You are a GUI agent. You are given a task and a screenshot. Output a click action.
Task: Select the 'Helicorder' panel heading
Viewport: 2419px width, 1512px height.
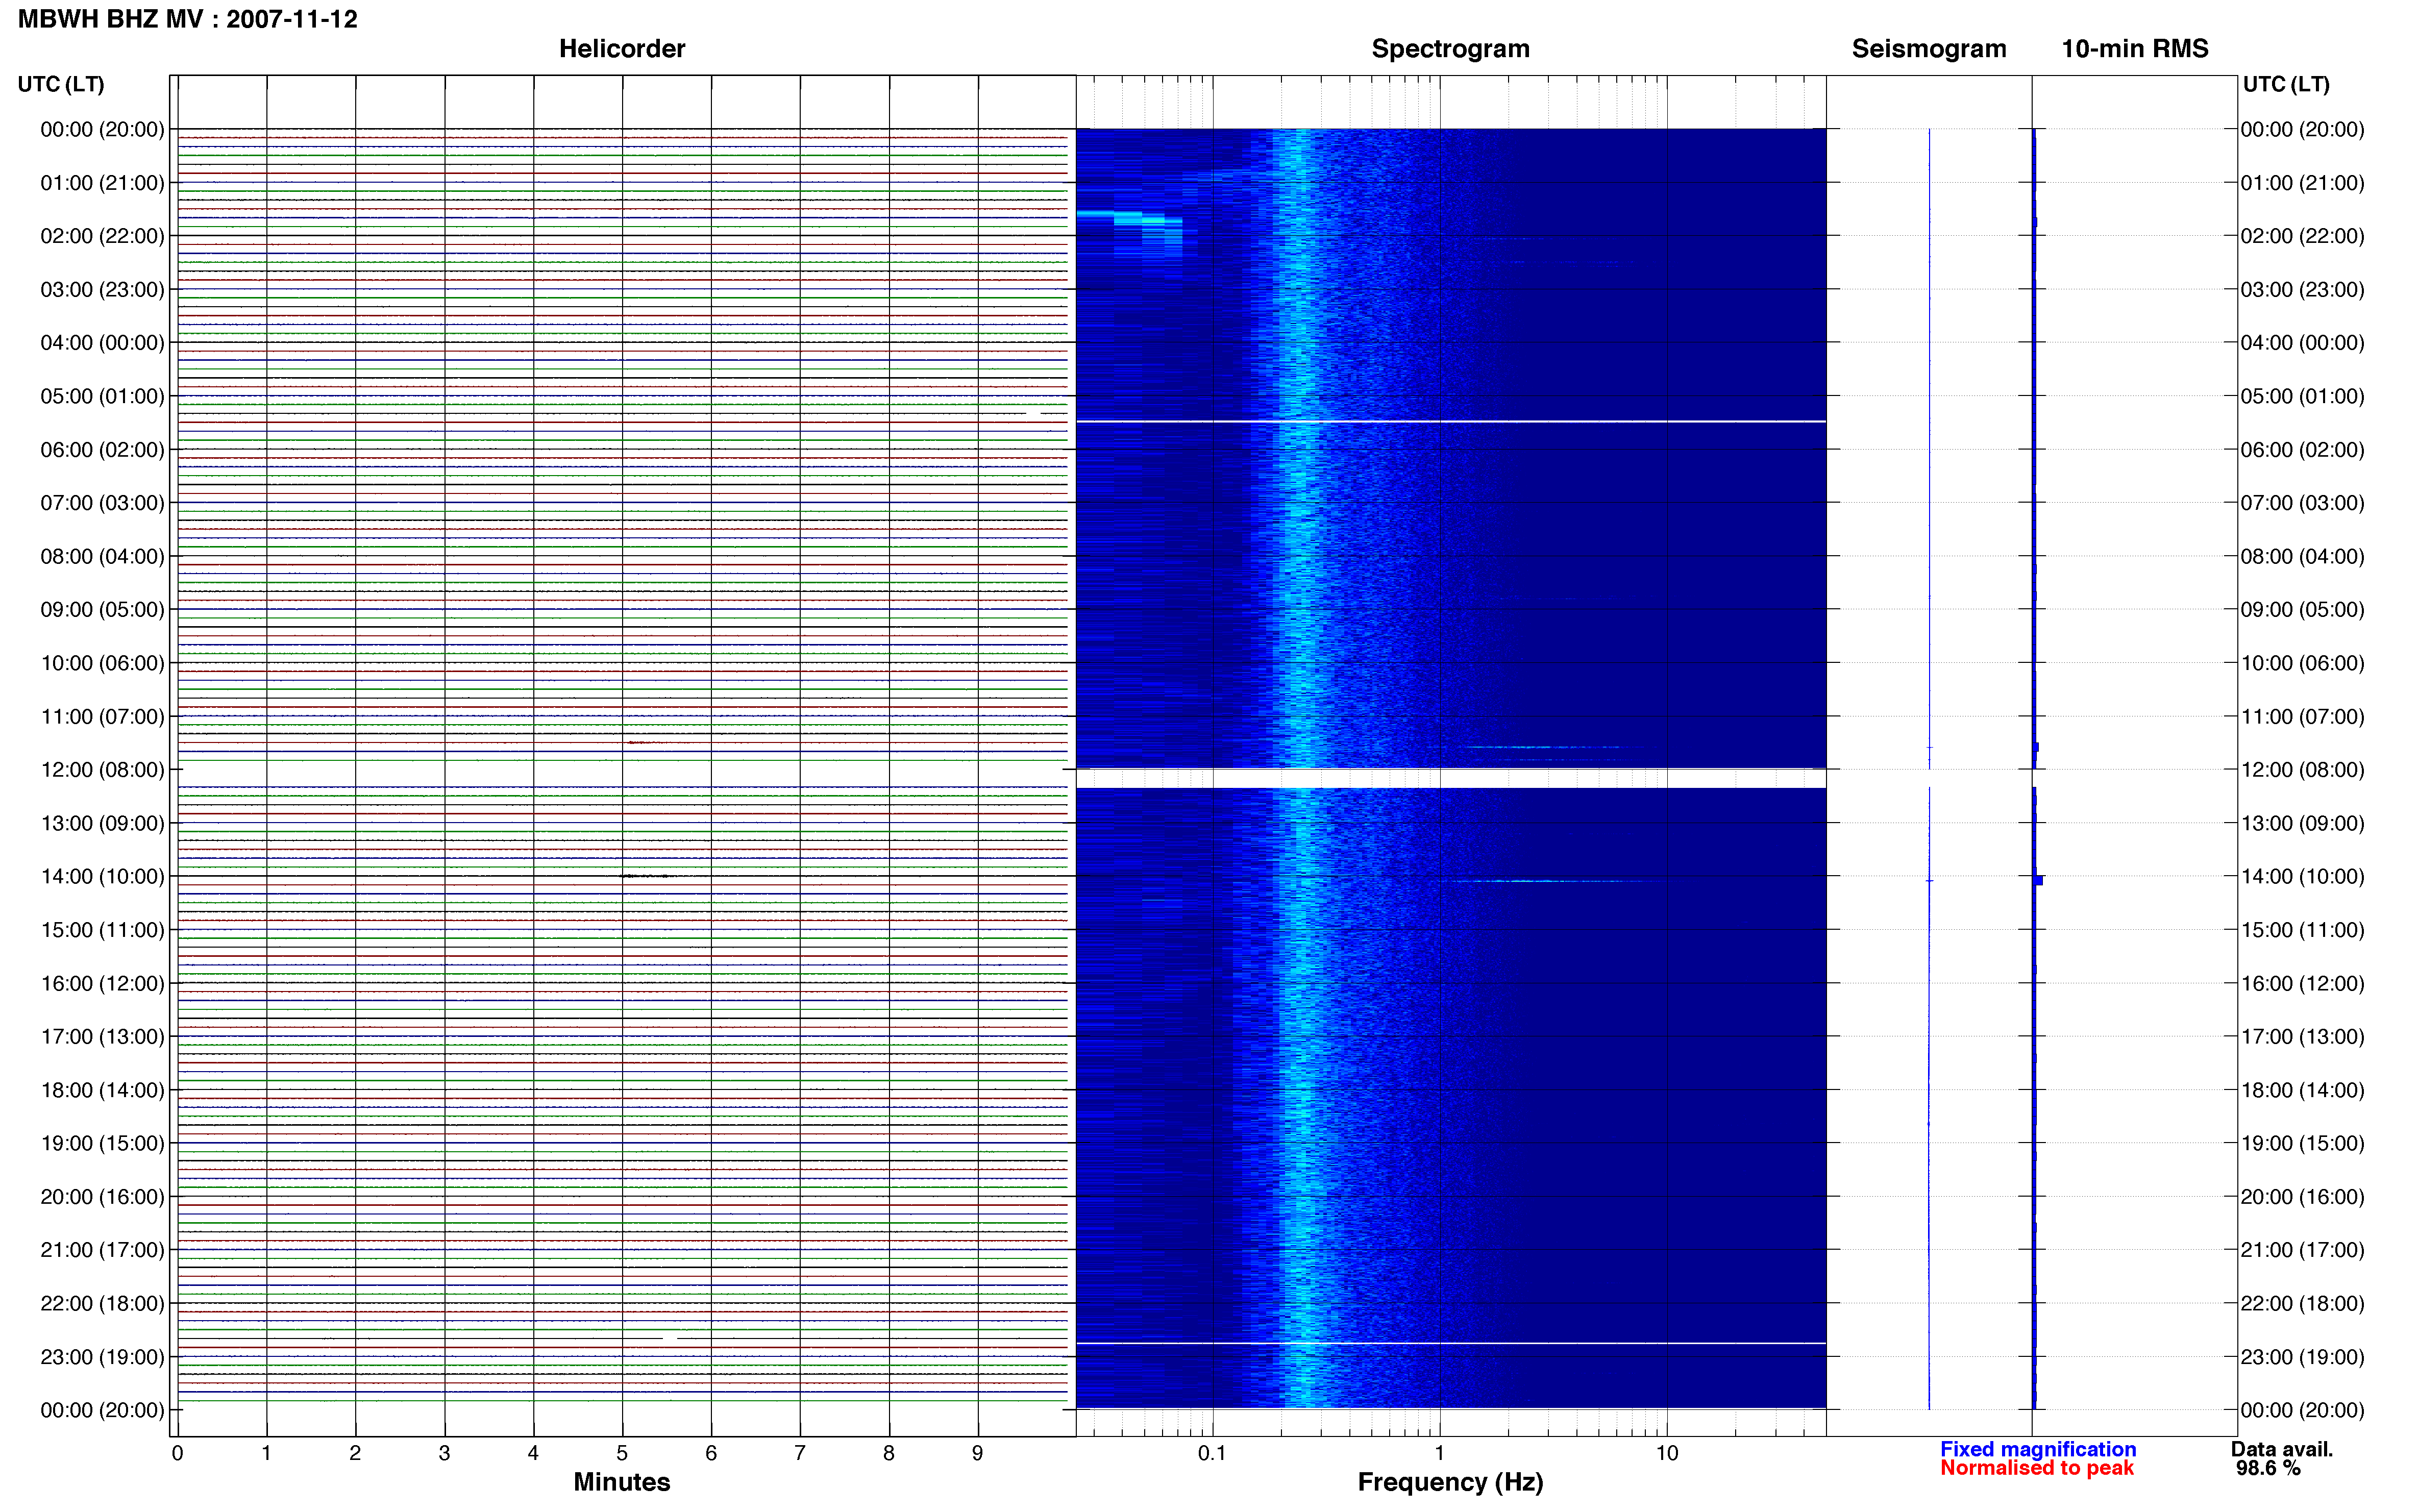[x=622, y=49]
